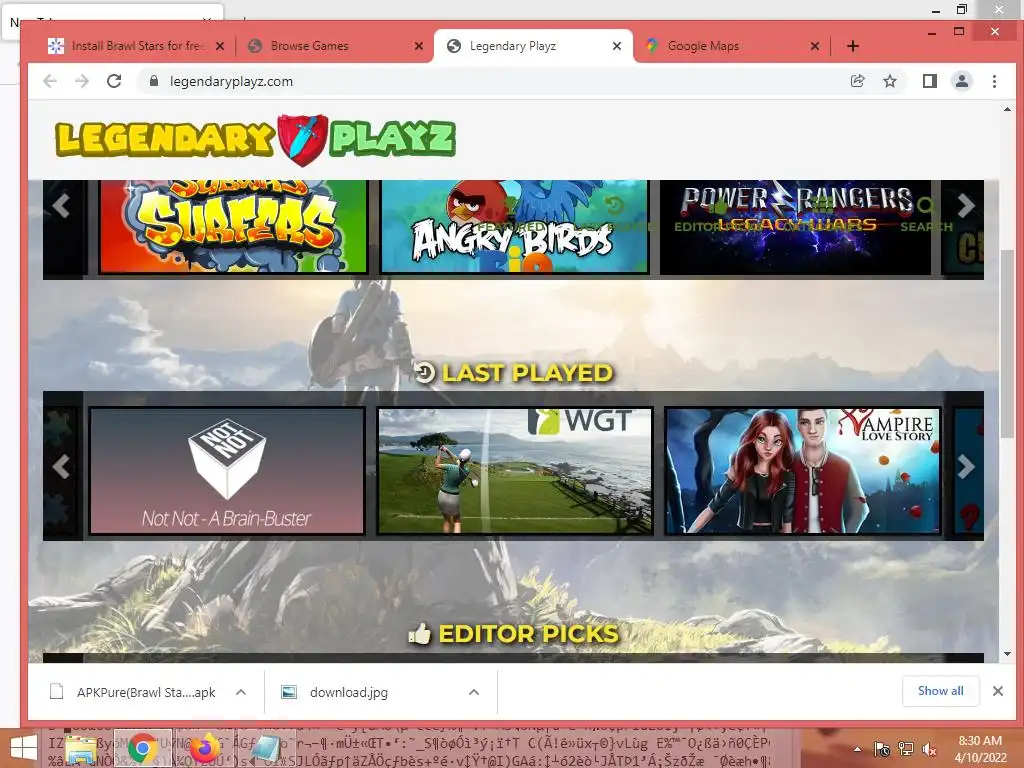Close the Google Maps tab
This screenshot has height=768, width=1024.
[814, 46]
